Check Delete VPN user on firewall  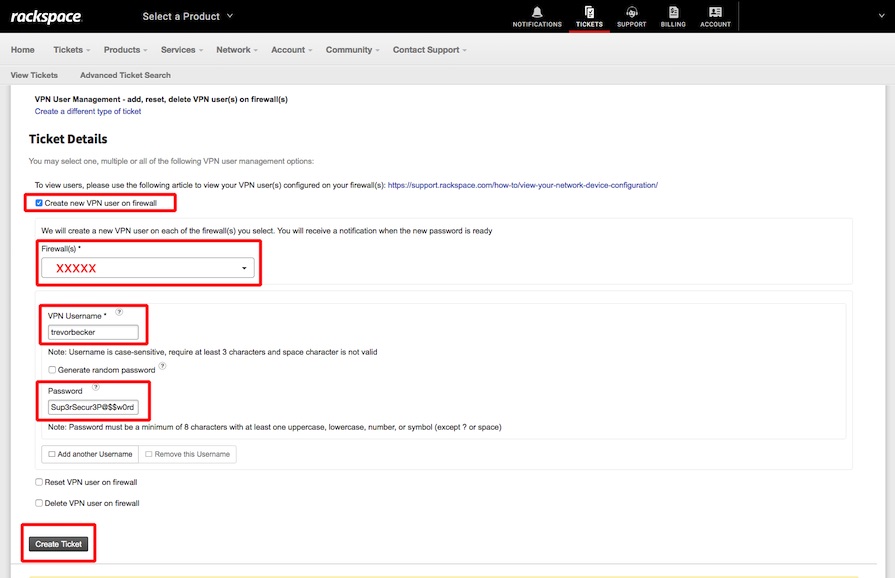click(x=39, y=503)
